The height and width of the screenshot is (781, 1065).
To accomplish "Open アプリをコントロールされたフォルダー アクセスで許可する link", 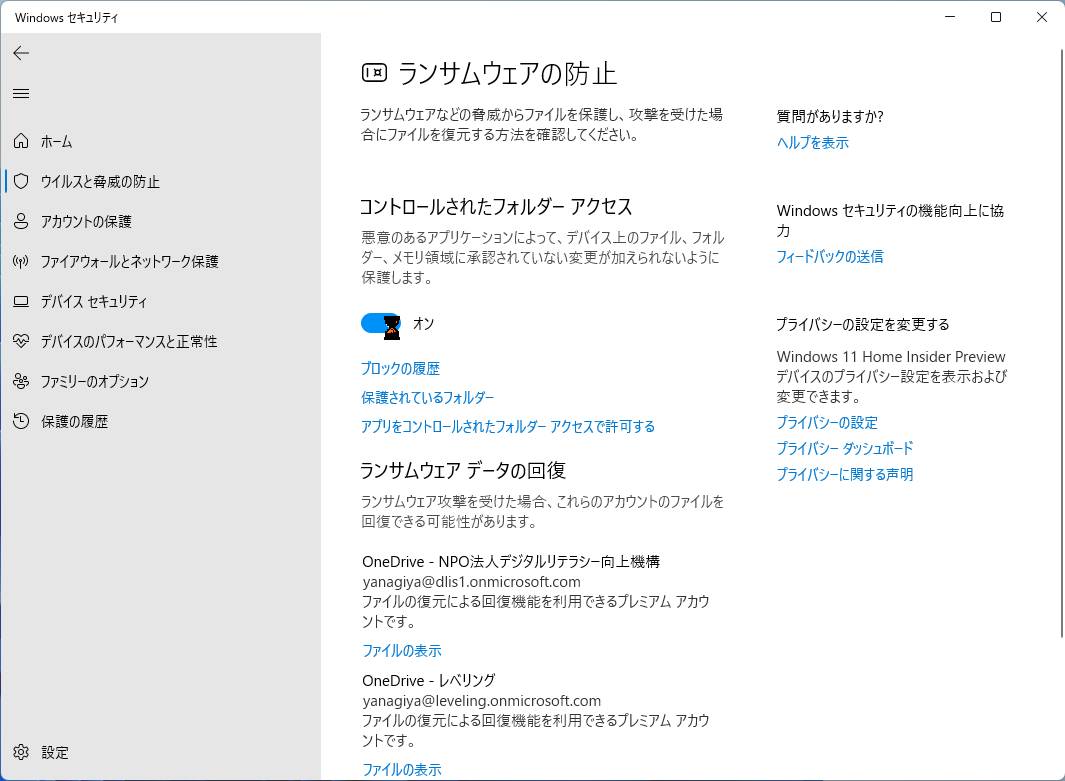I will [x=507, y=426].
